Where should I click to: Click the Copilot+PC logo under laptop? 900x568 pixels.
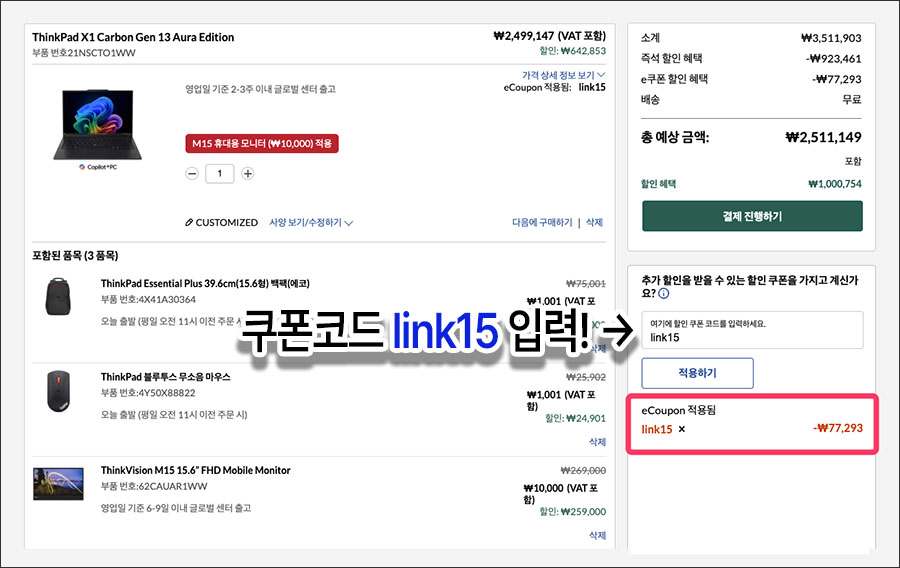pyautogui.click(x=98, y=167)
